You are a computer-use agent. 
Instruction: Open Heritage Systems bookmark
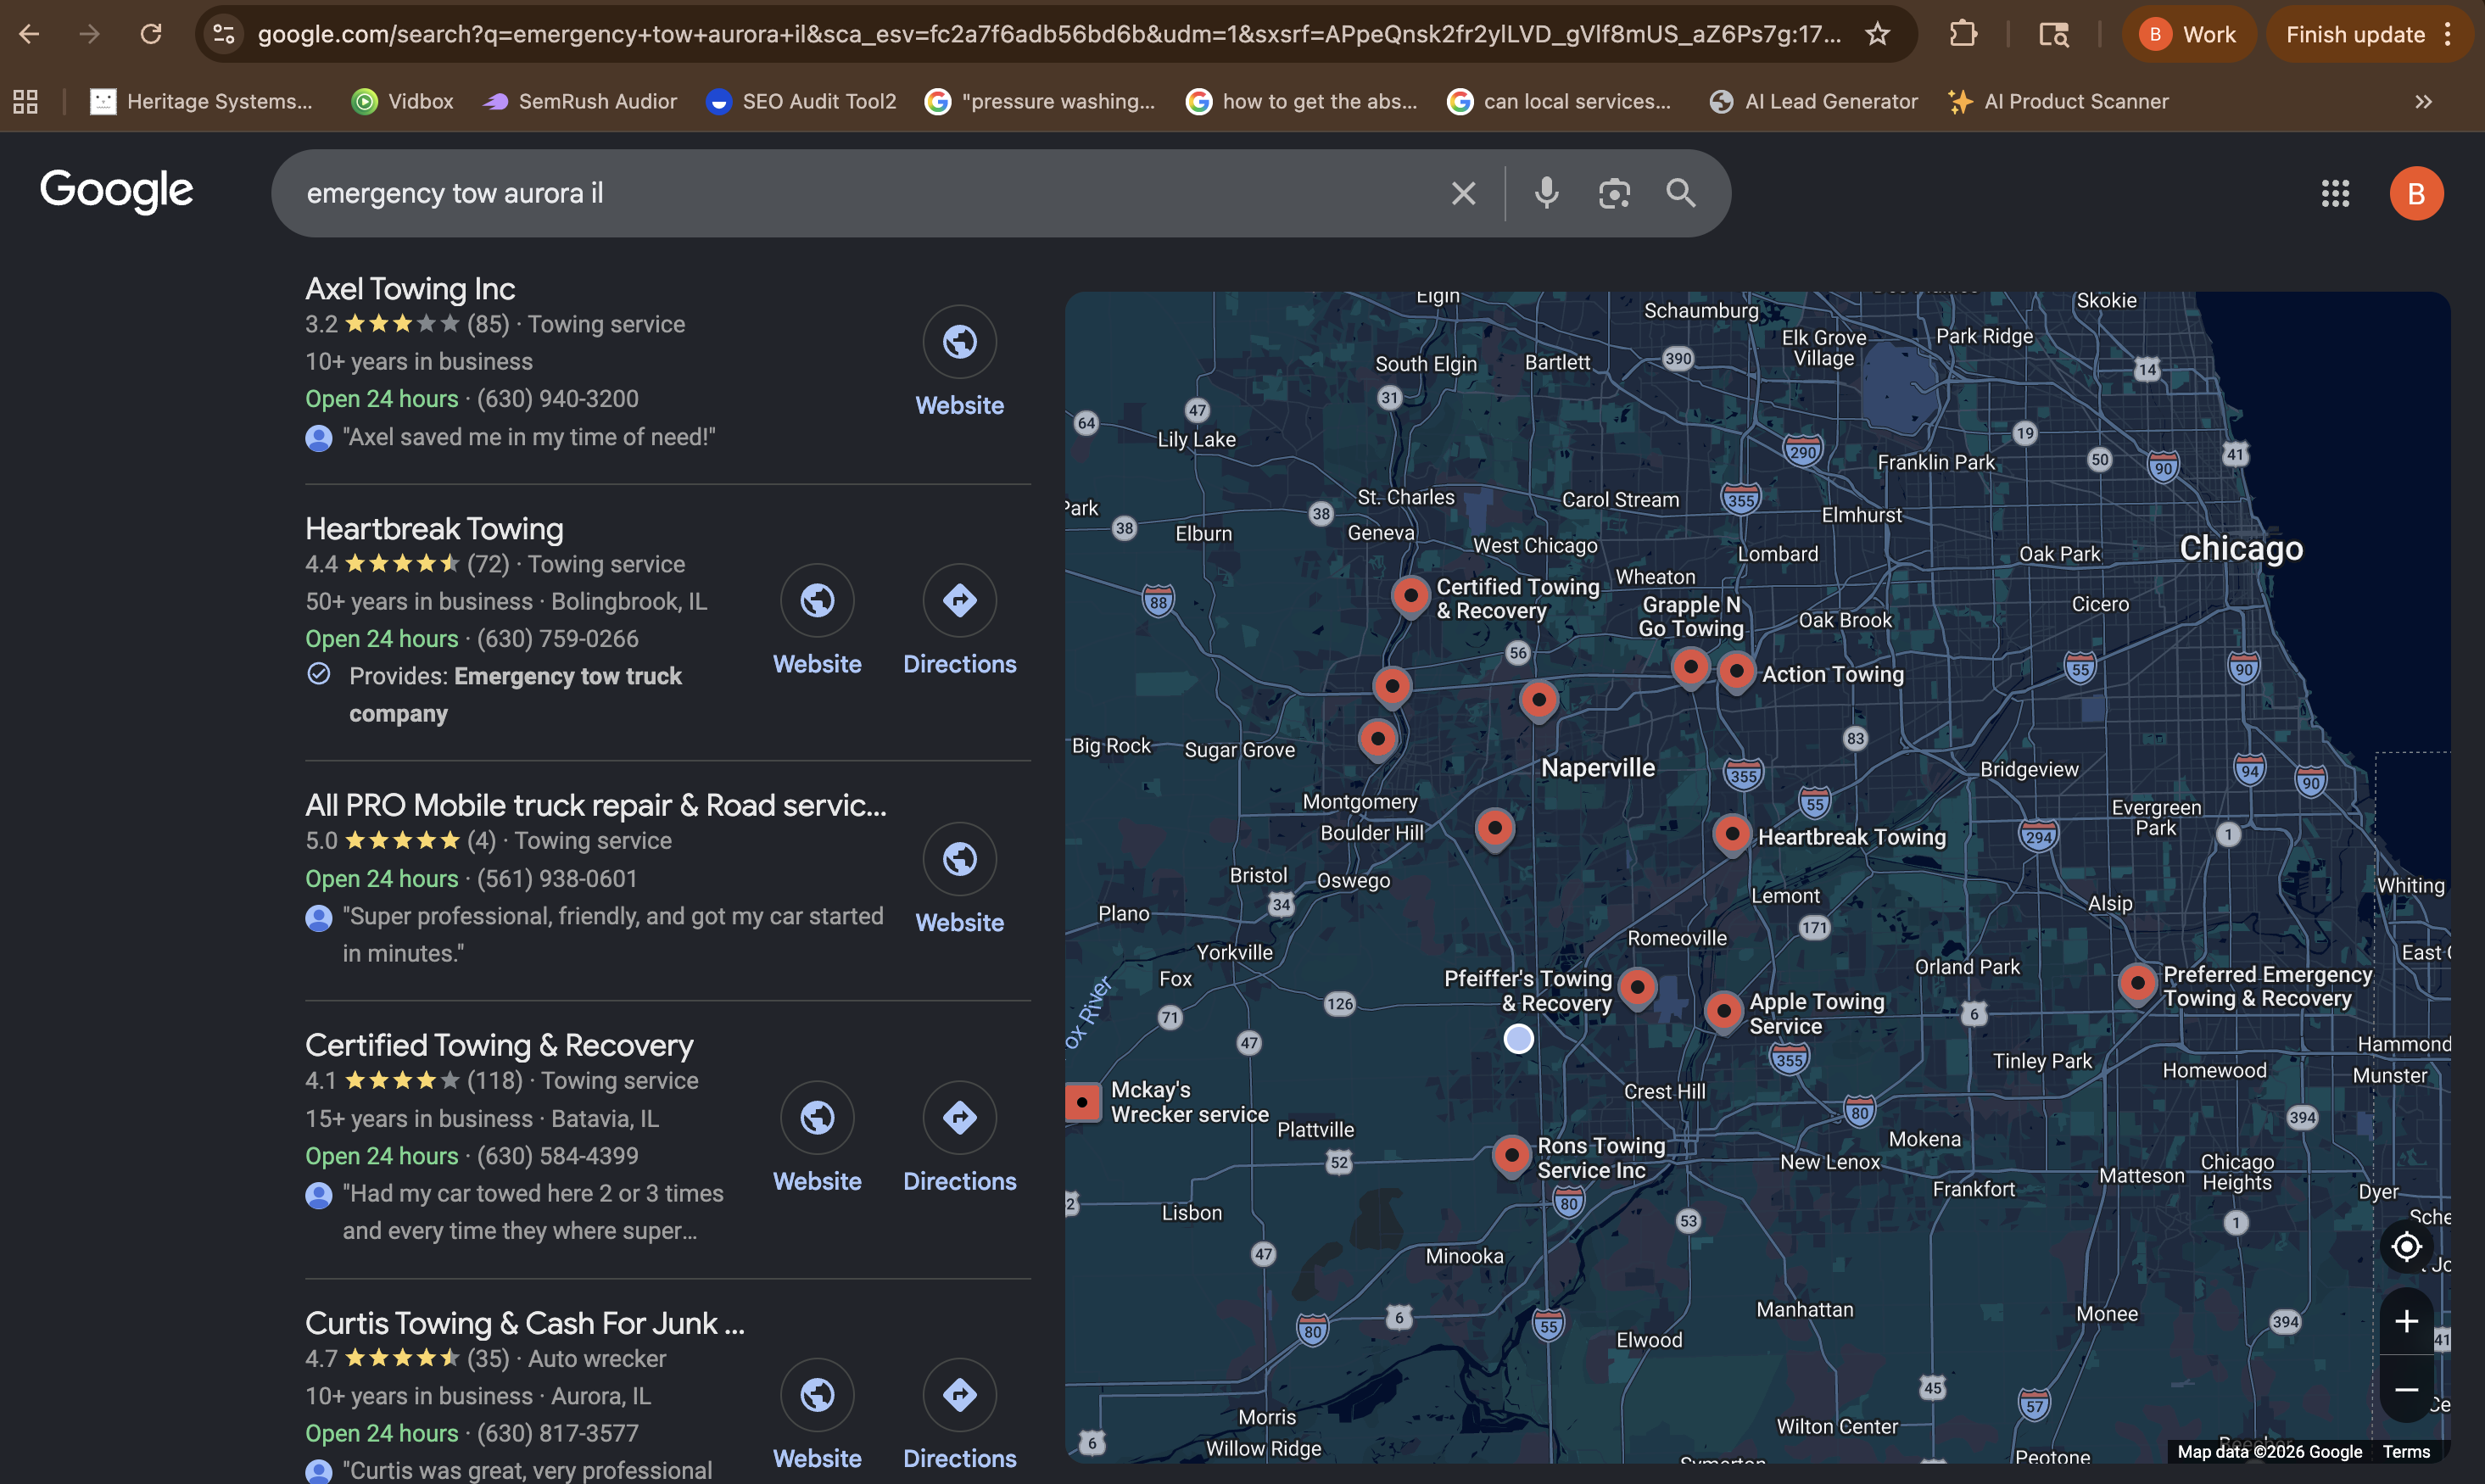(x=202, y=101)
